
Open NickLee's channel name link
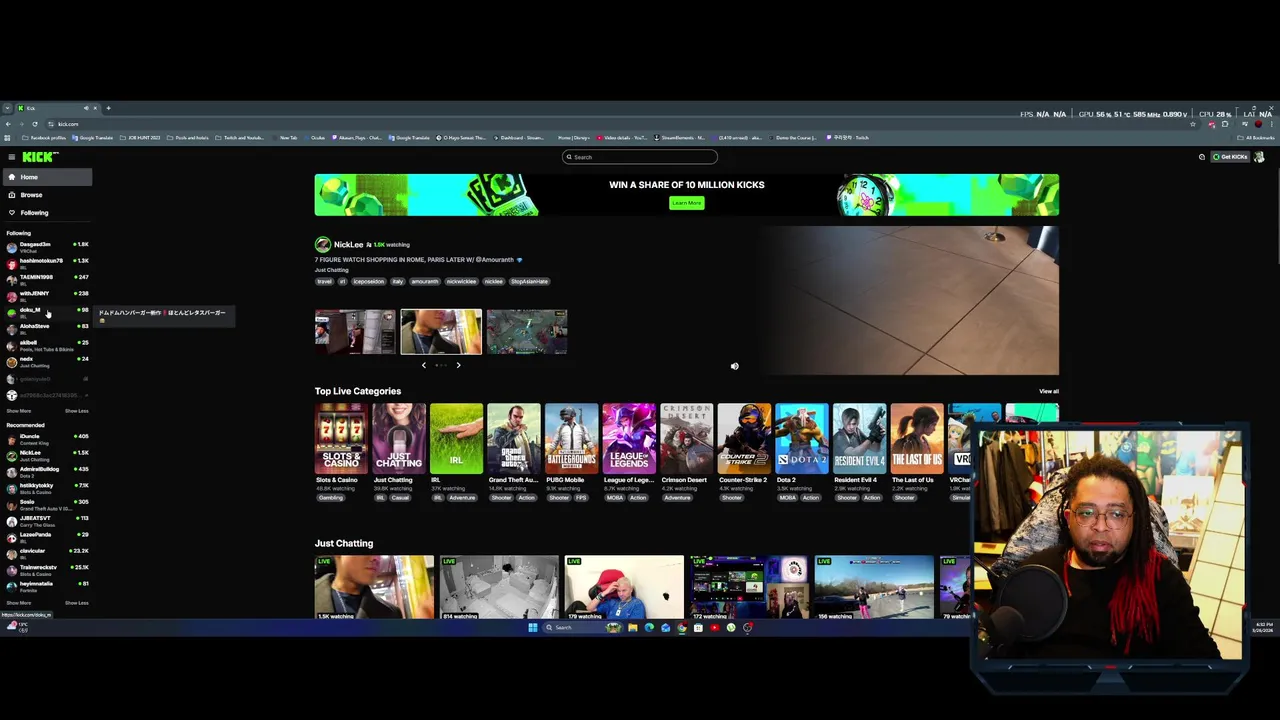348,245
